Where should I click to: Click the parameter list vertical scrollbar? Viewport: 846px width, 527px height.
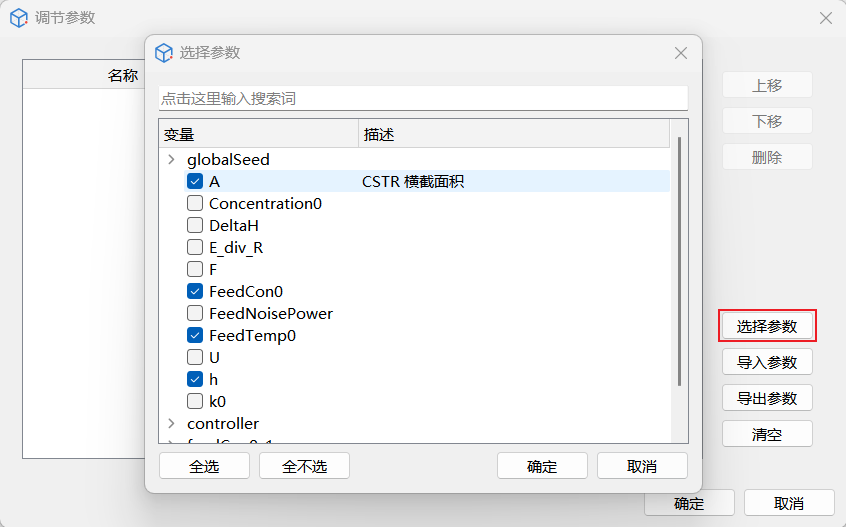(680, 262)
